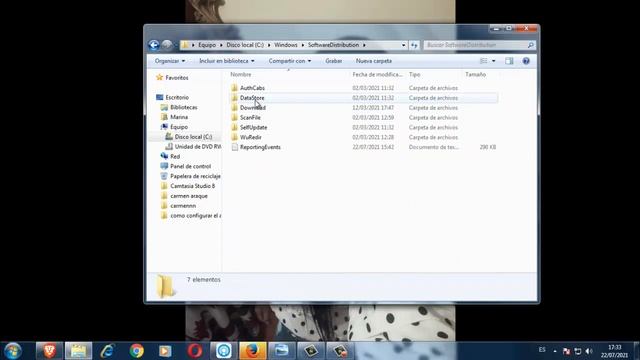This screenshot has height=360, width=640.
Task: Click the Explorer forward arrow button
Action: [x=167, y=45]
